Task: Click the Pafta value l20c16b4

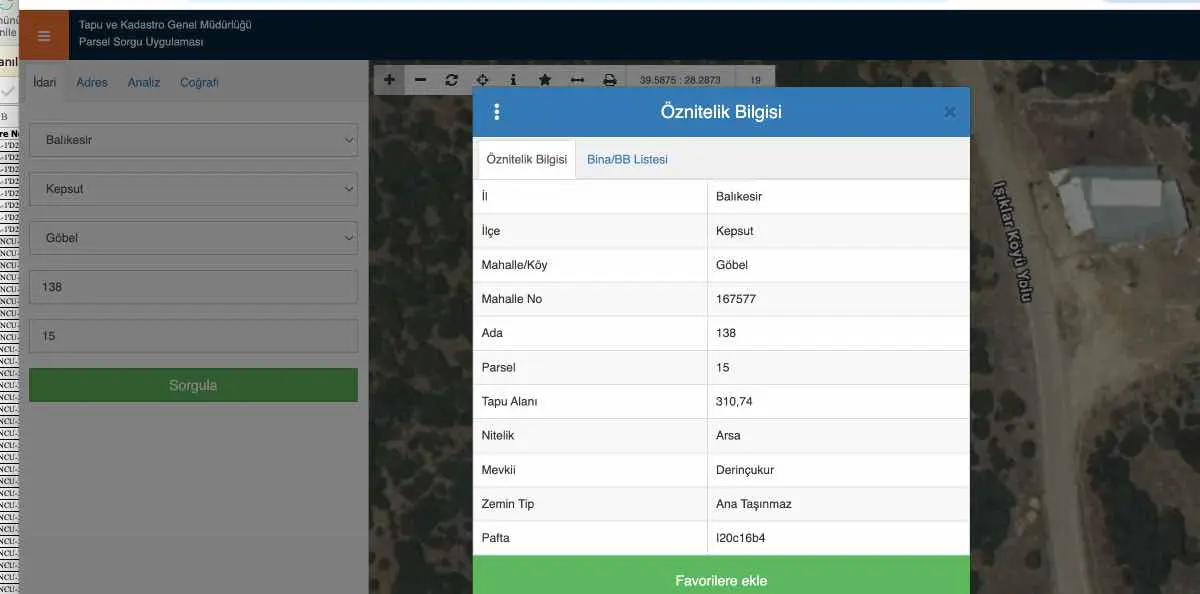Action: [741, 538]
